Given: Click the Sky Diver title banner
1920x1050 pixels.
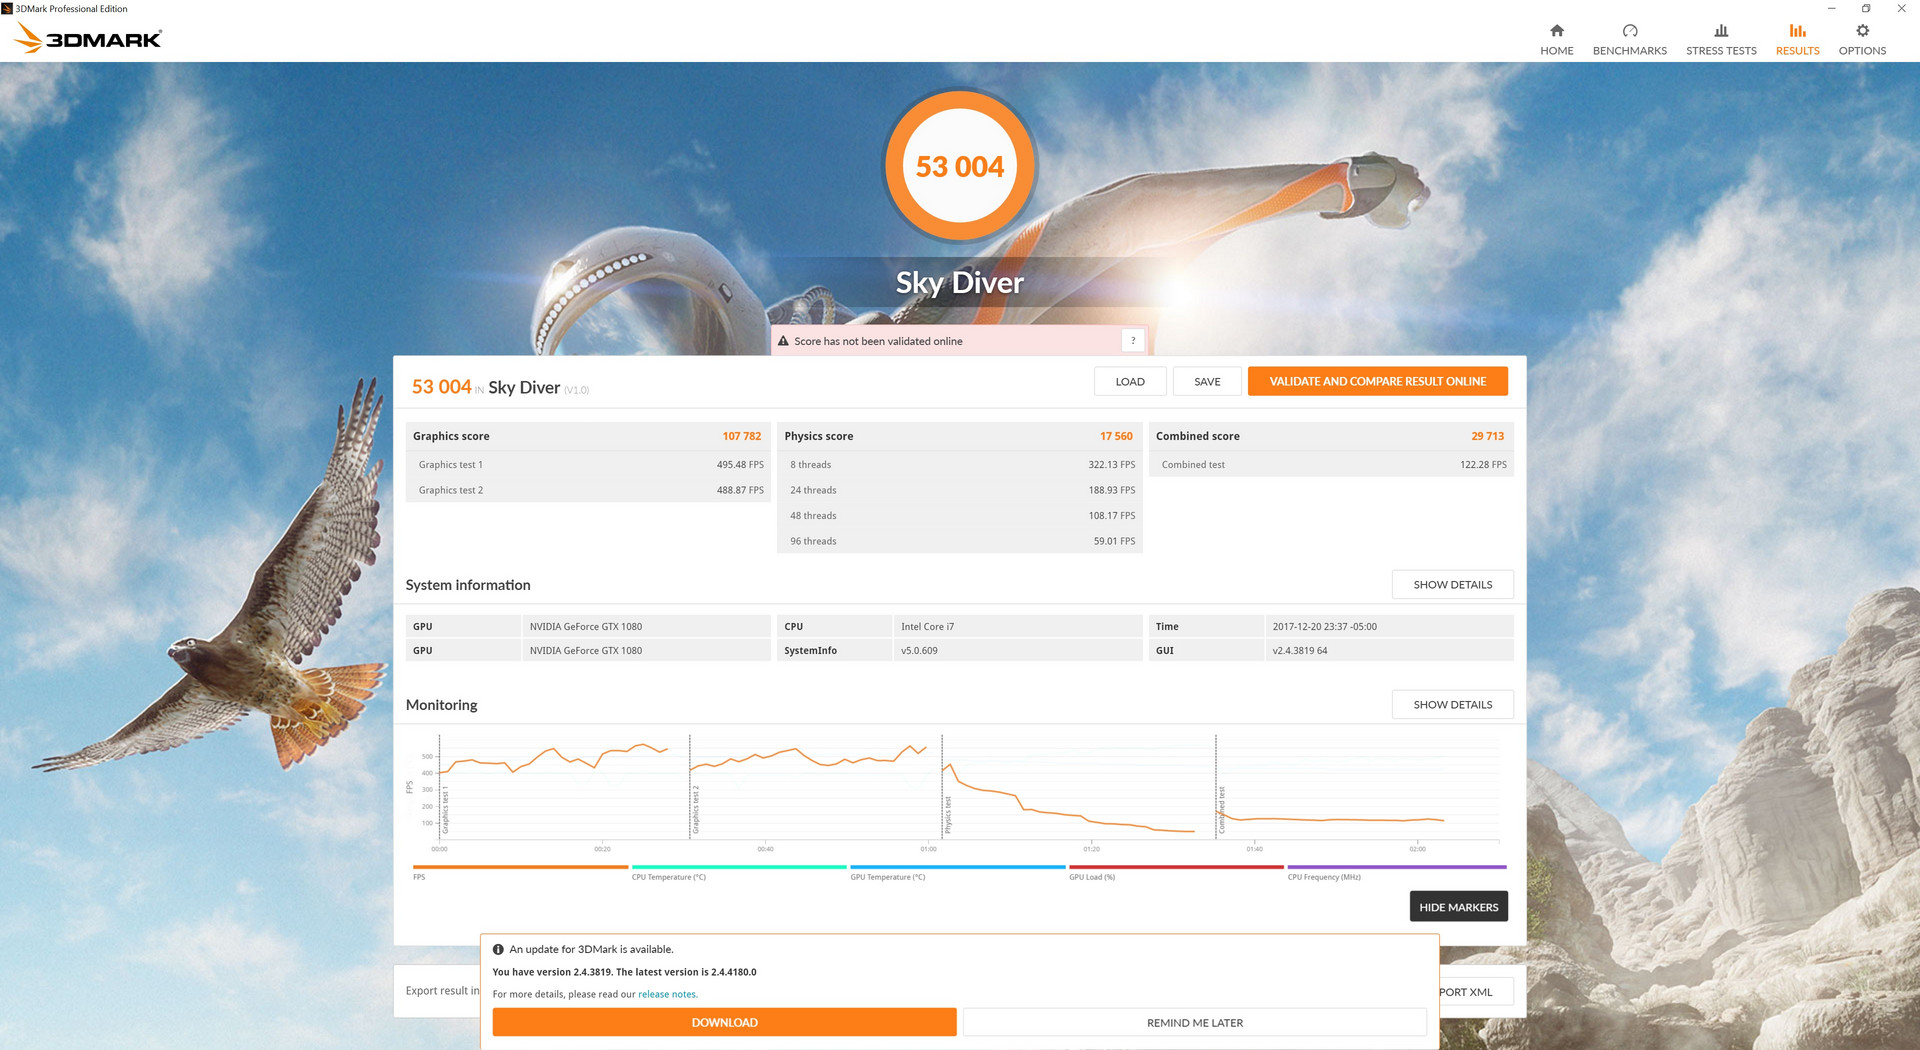Looking at the screenshot, I should [960, 283].
